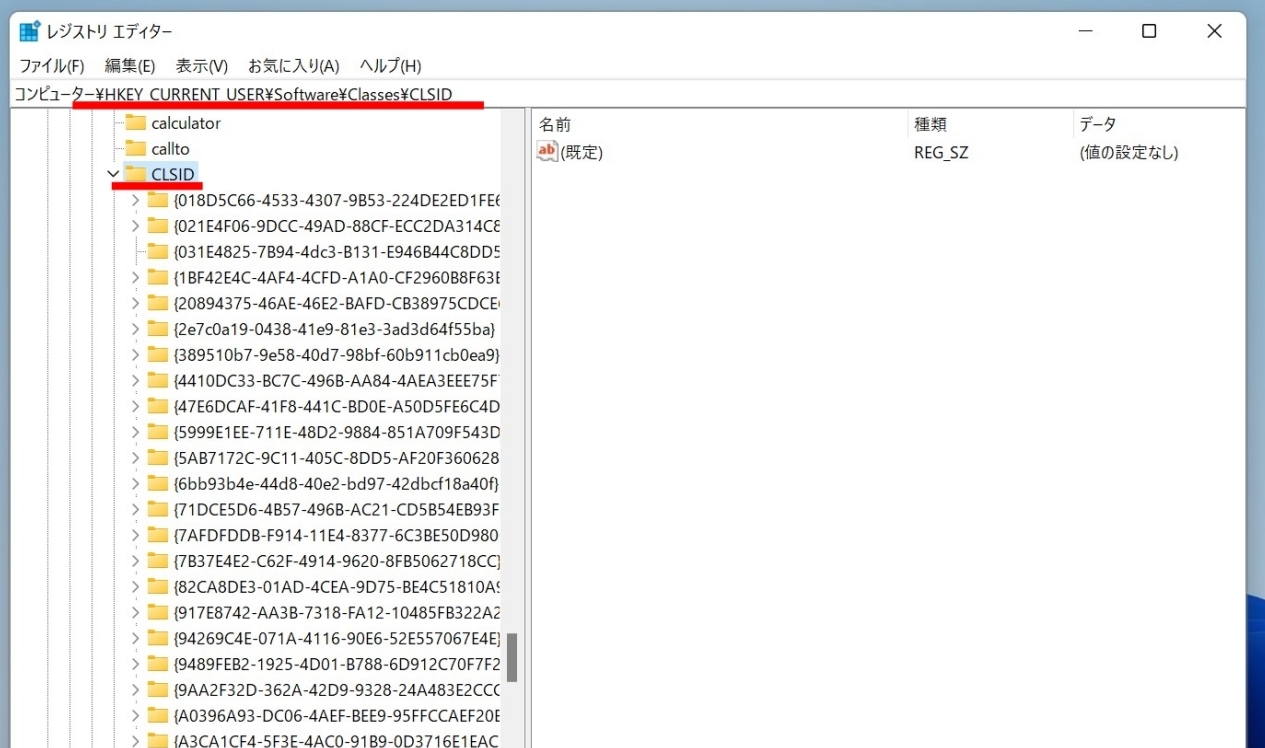1265x748 pixels.
Task: Click the CLSID folder icon
Action: tap(135, 174)
